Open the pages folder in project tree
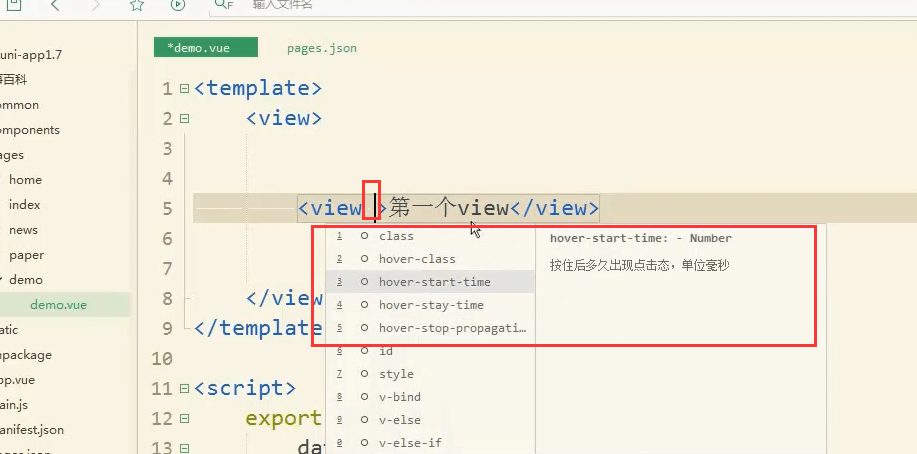The height and width of the screenshot is (454, 917). [x=12, y=155]
